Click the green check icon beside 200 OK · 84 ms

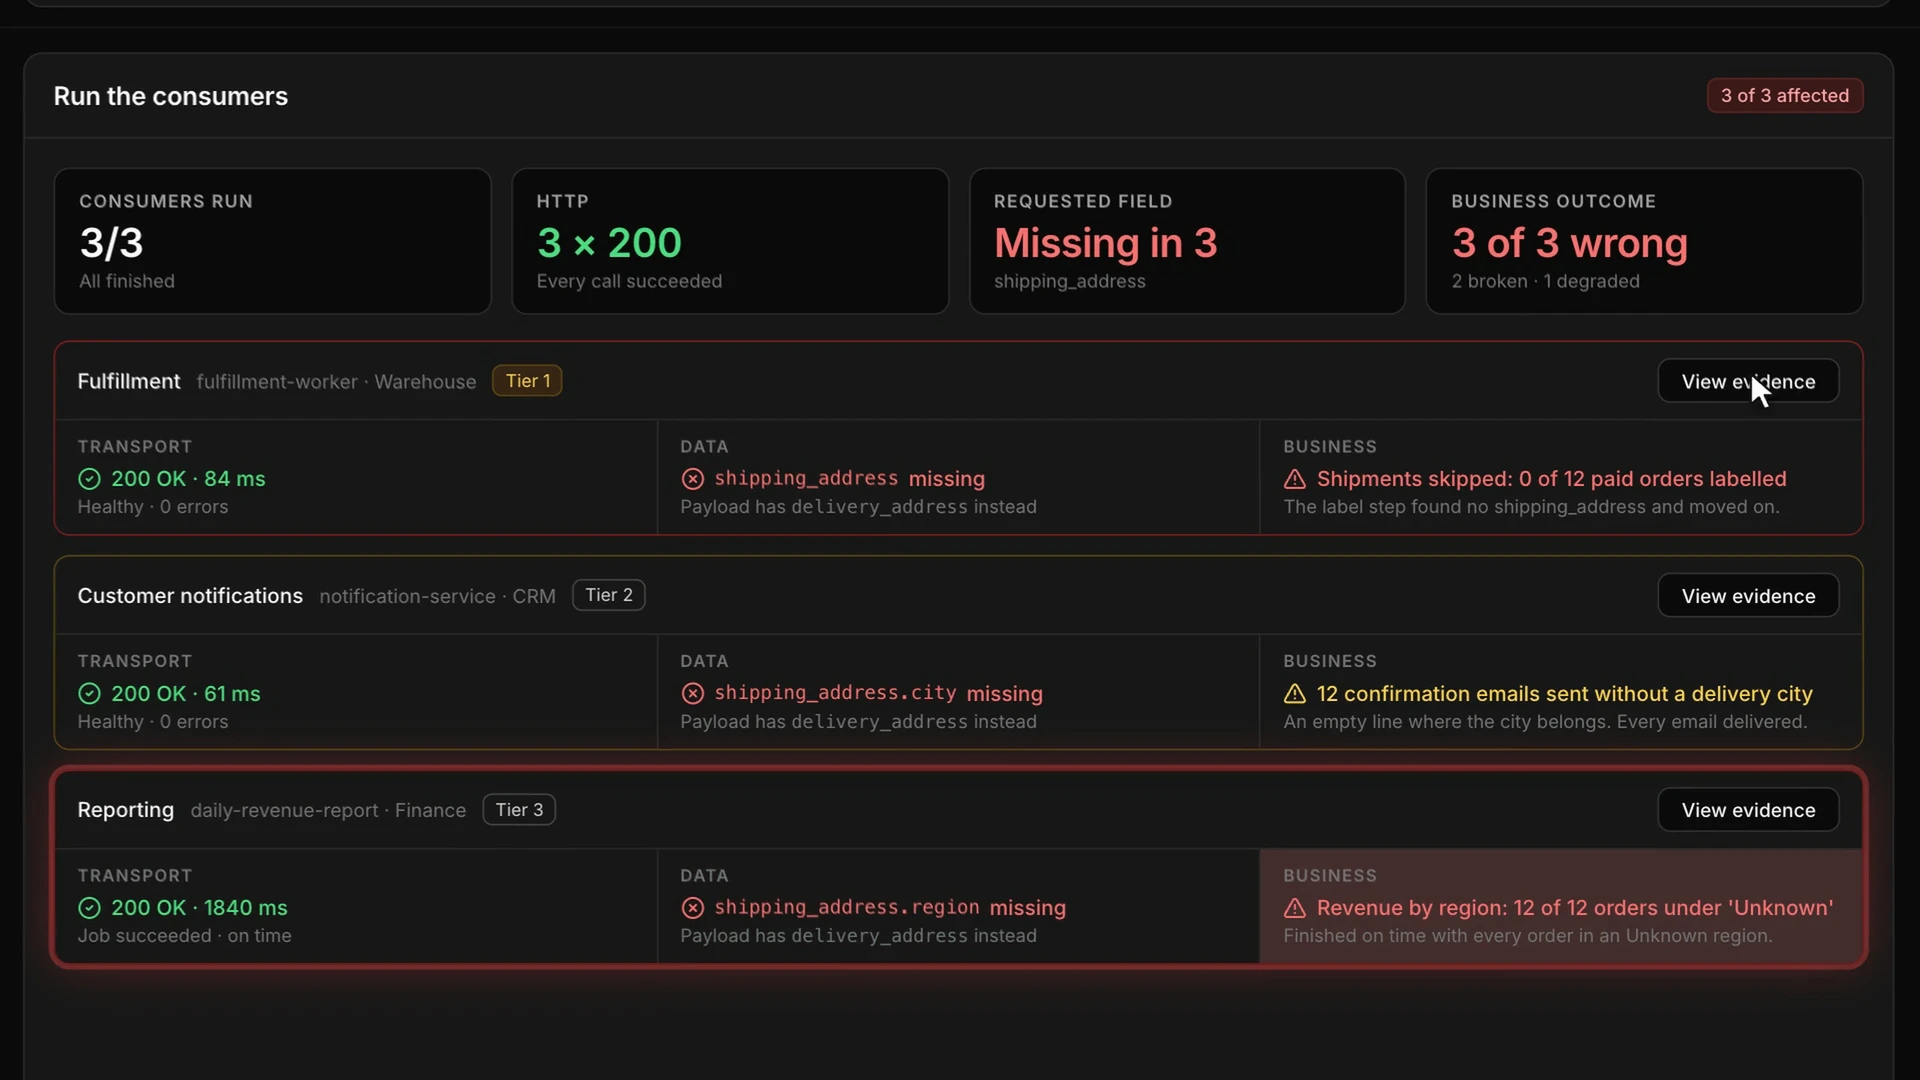click(89, 479)
